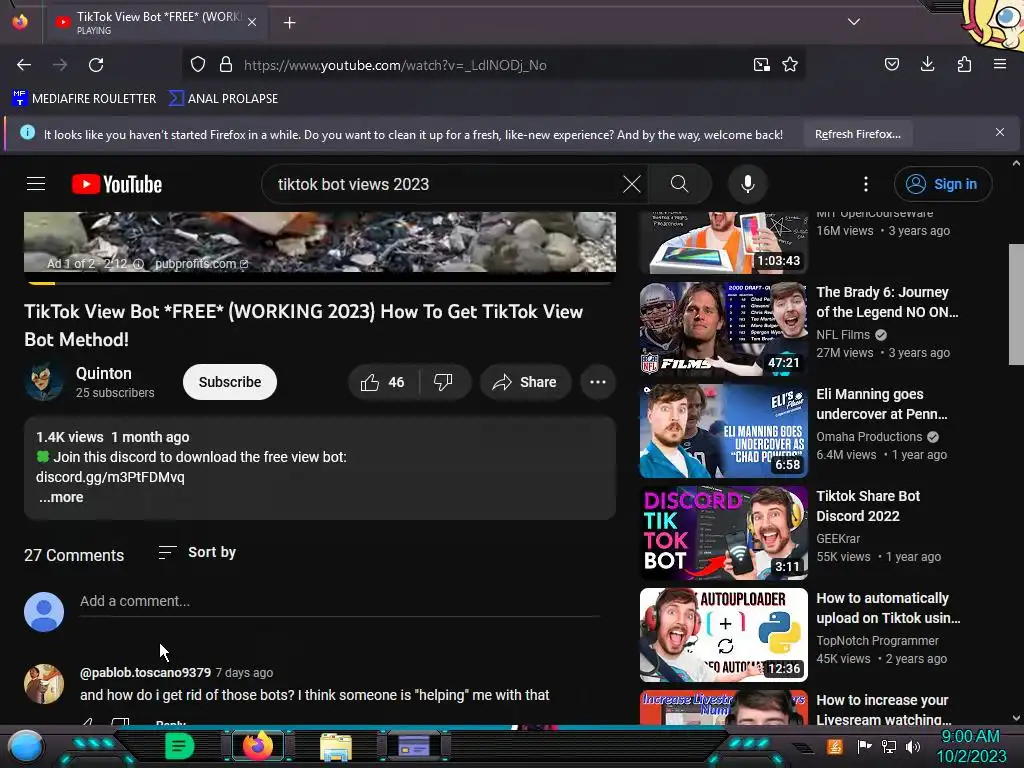Screen dimensions: 1024x768
Task: Open the Quinton channel name link
Action: 104,374
